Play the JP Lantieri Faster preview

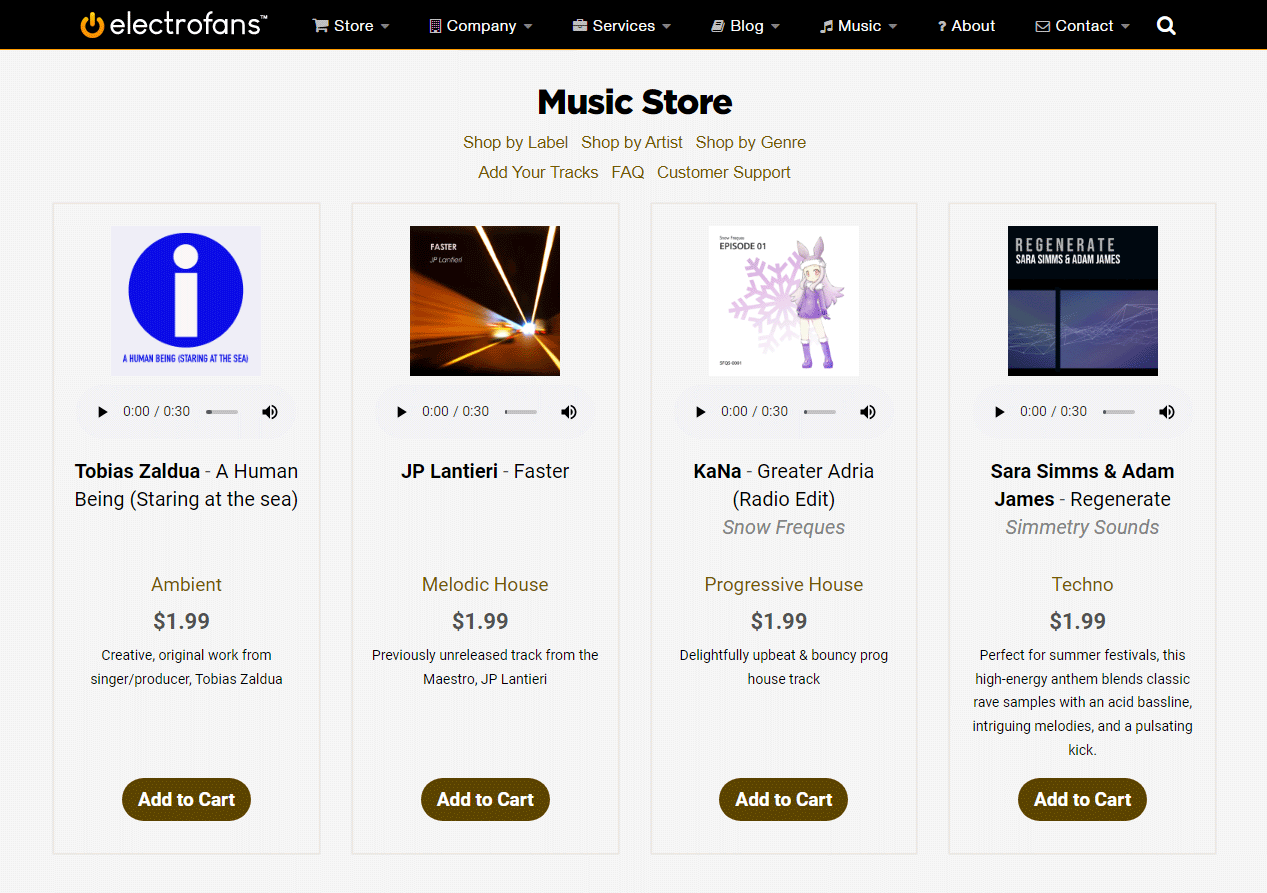click(402, 412)
